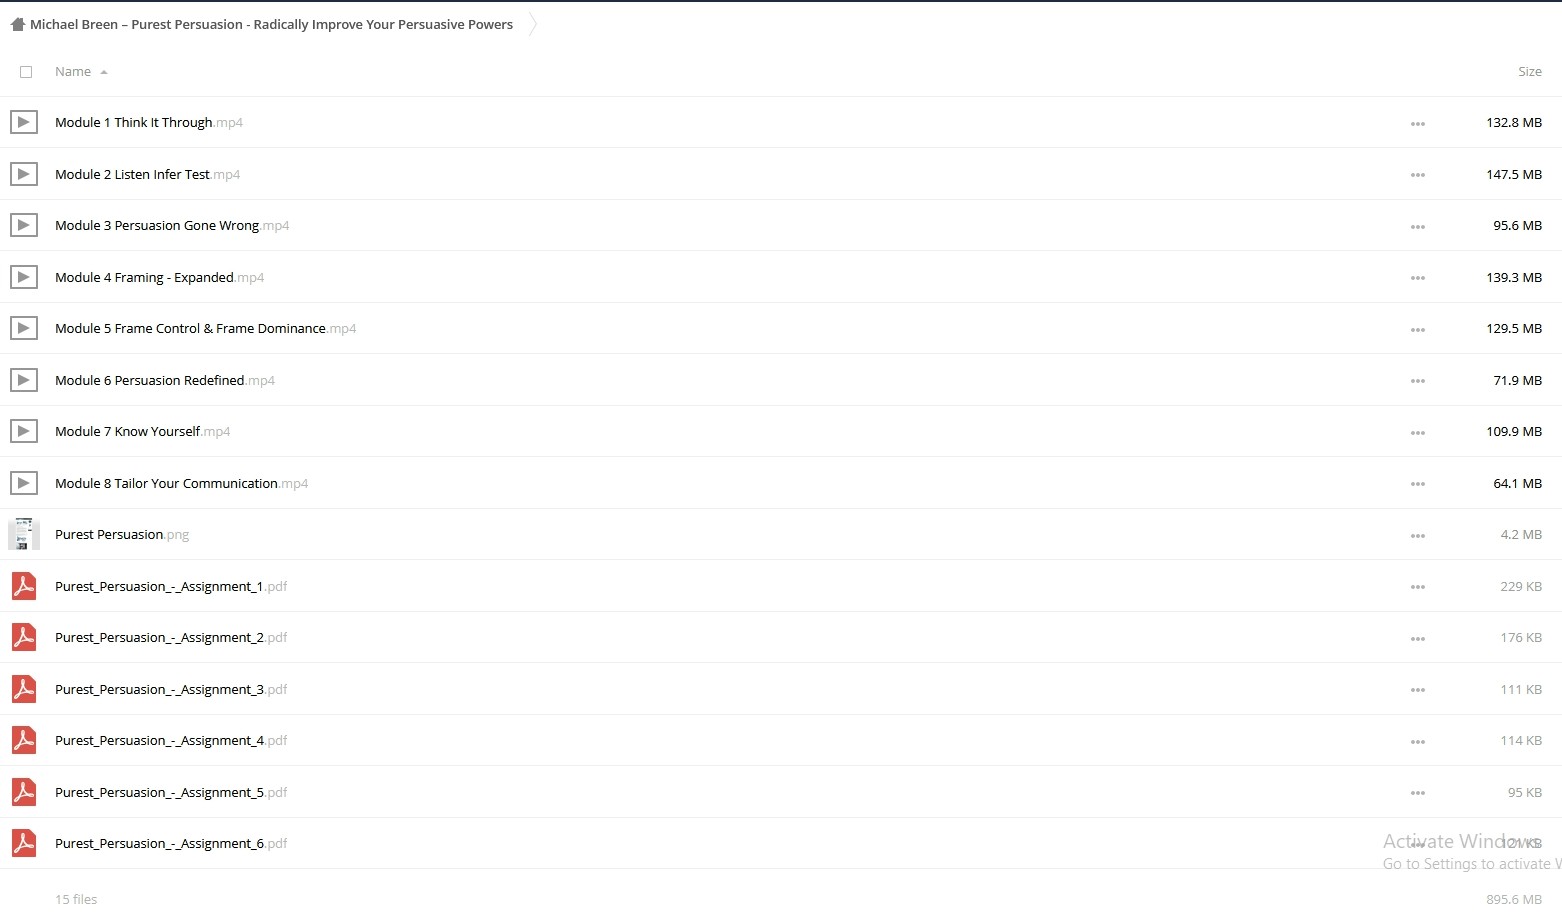
Task: Open Module 5 Frame Control & Frame Dominance.mp4
Action: coord(205,328)
